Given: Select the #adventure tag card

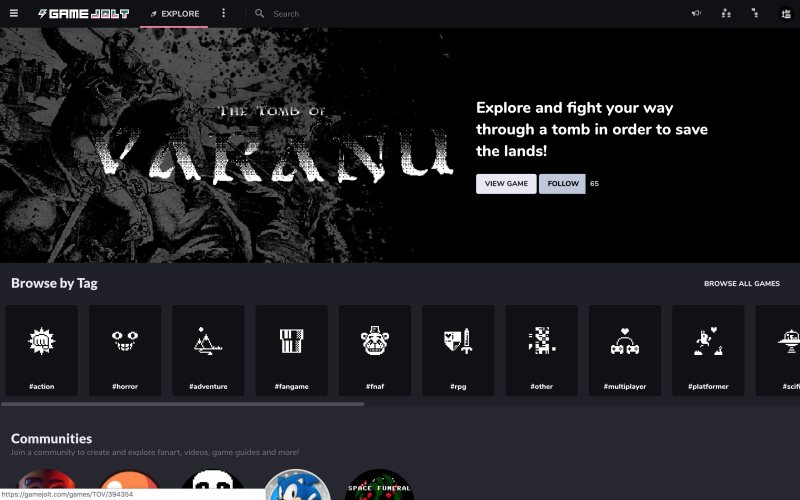Looking at the screenshot, I should point(208,351).
